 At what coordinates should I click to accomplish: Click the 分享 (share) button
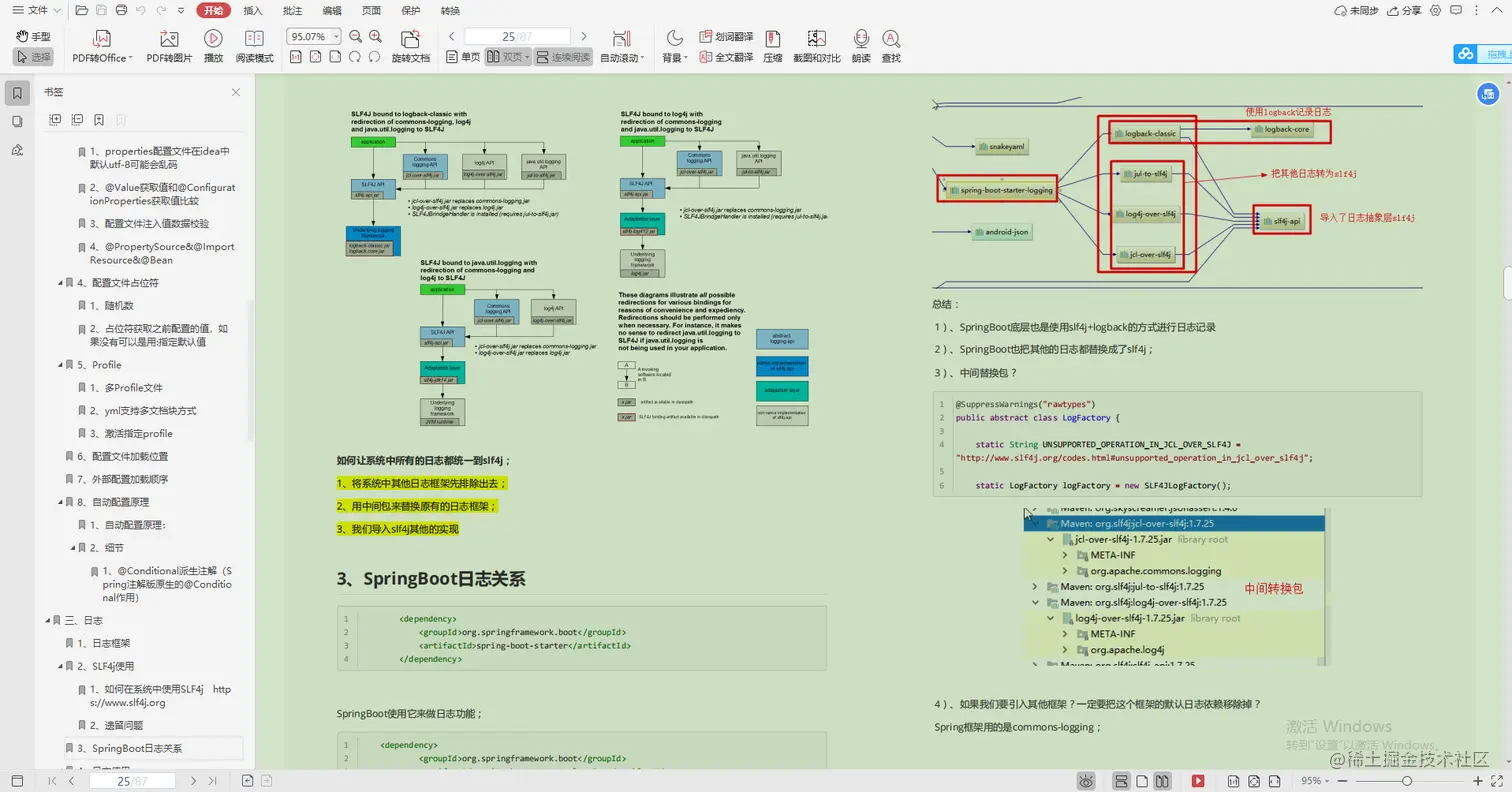click(1405, 11)
